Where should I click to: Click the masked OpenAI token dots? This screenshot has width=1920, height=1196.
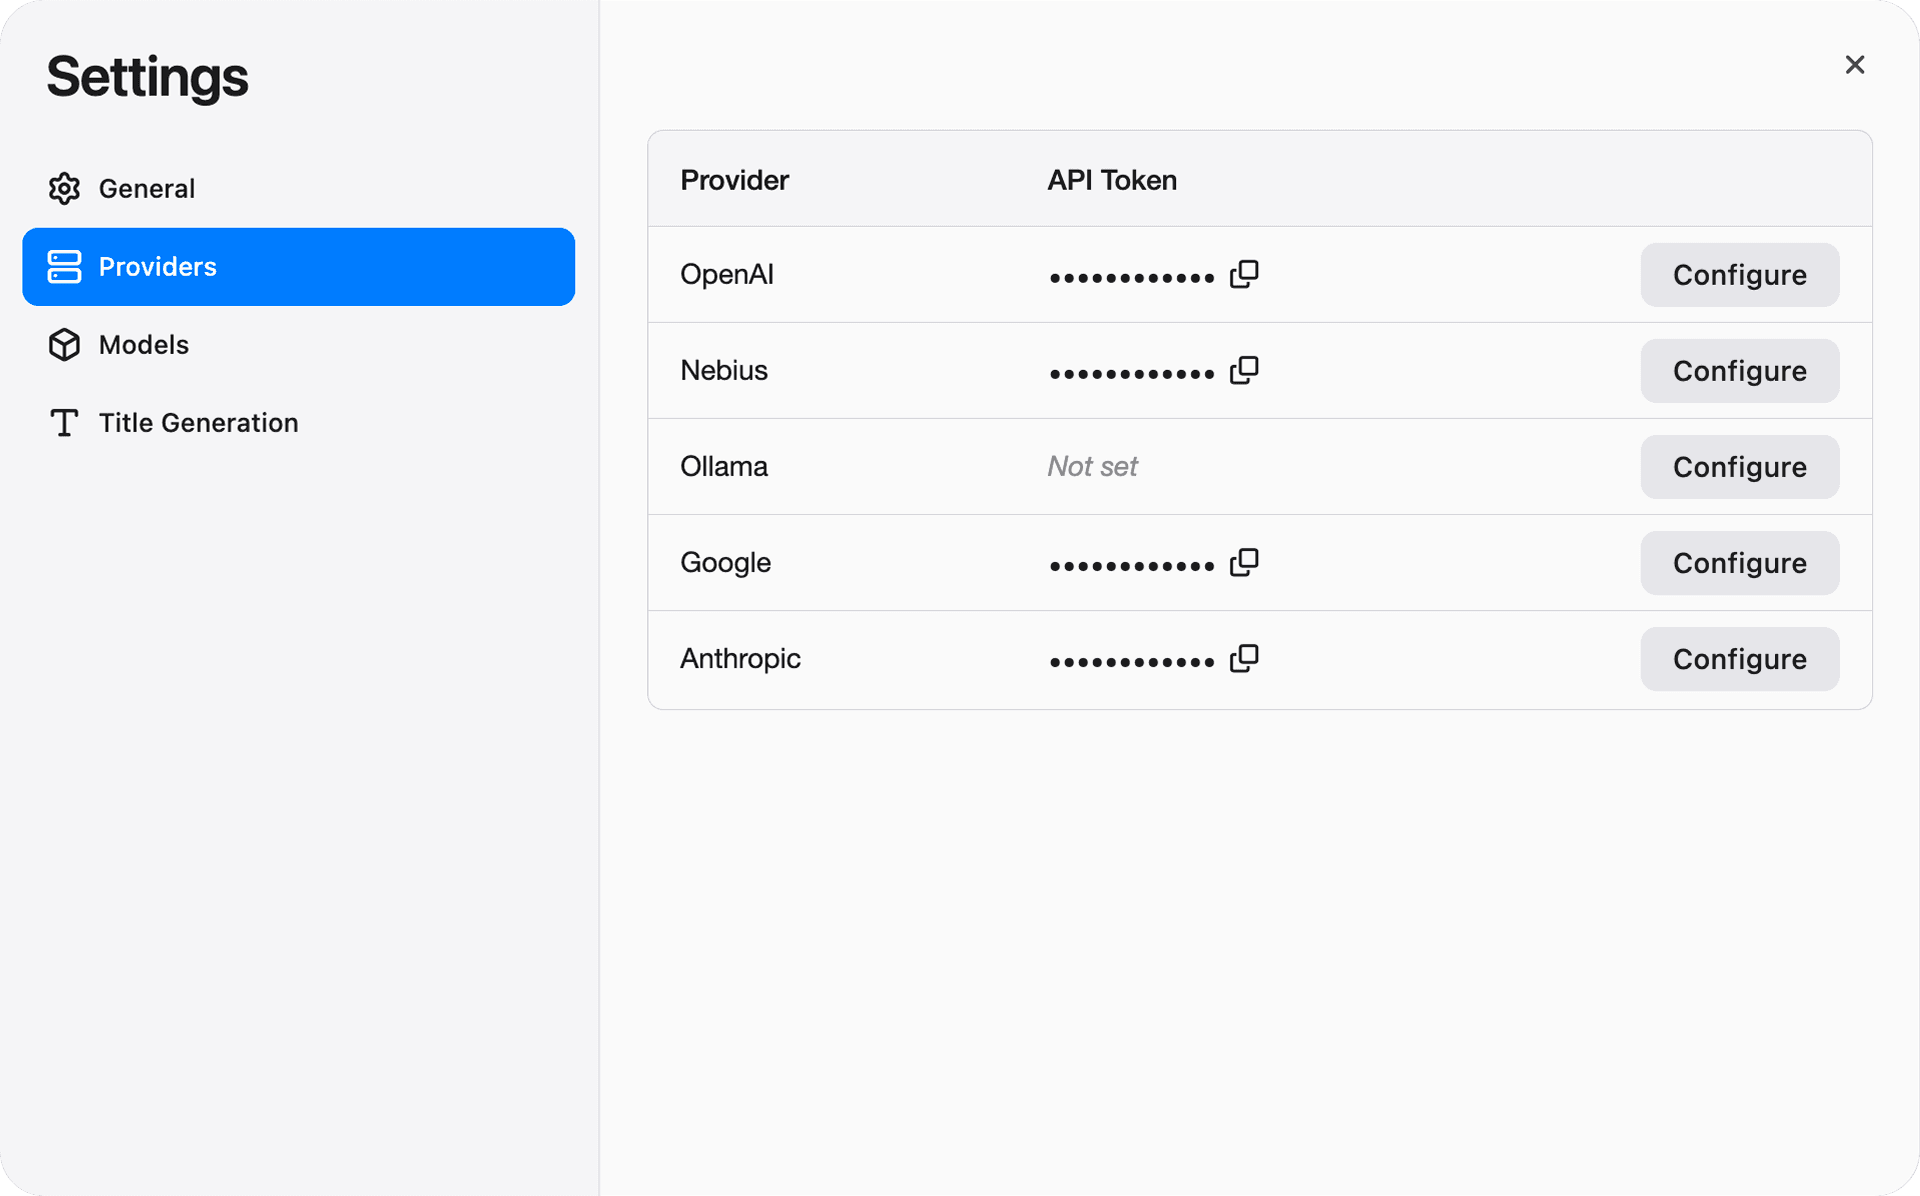[x=1132, y=278]
